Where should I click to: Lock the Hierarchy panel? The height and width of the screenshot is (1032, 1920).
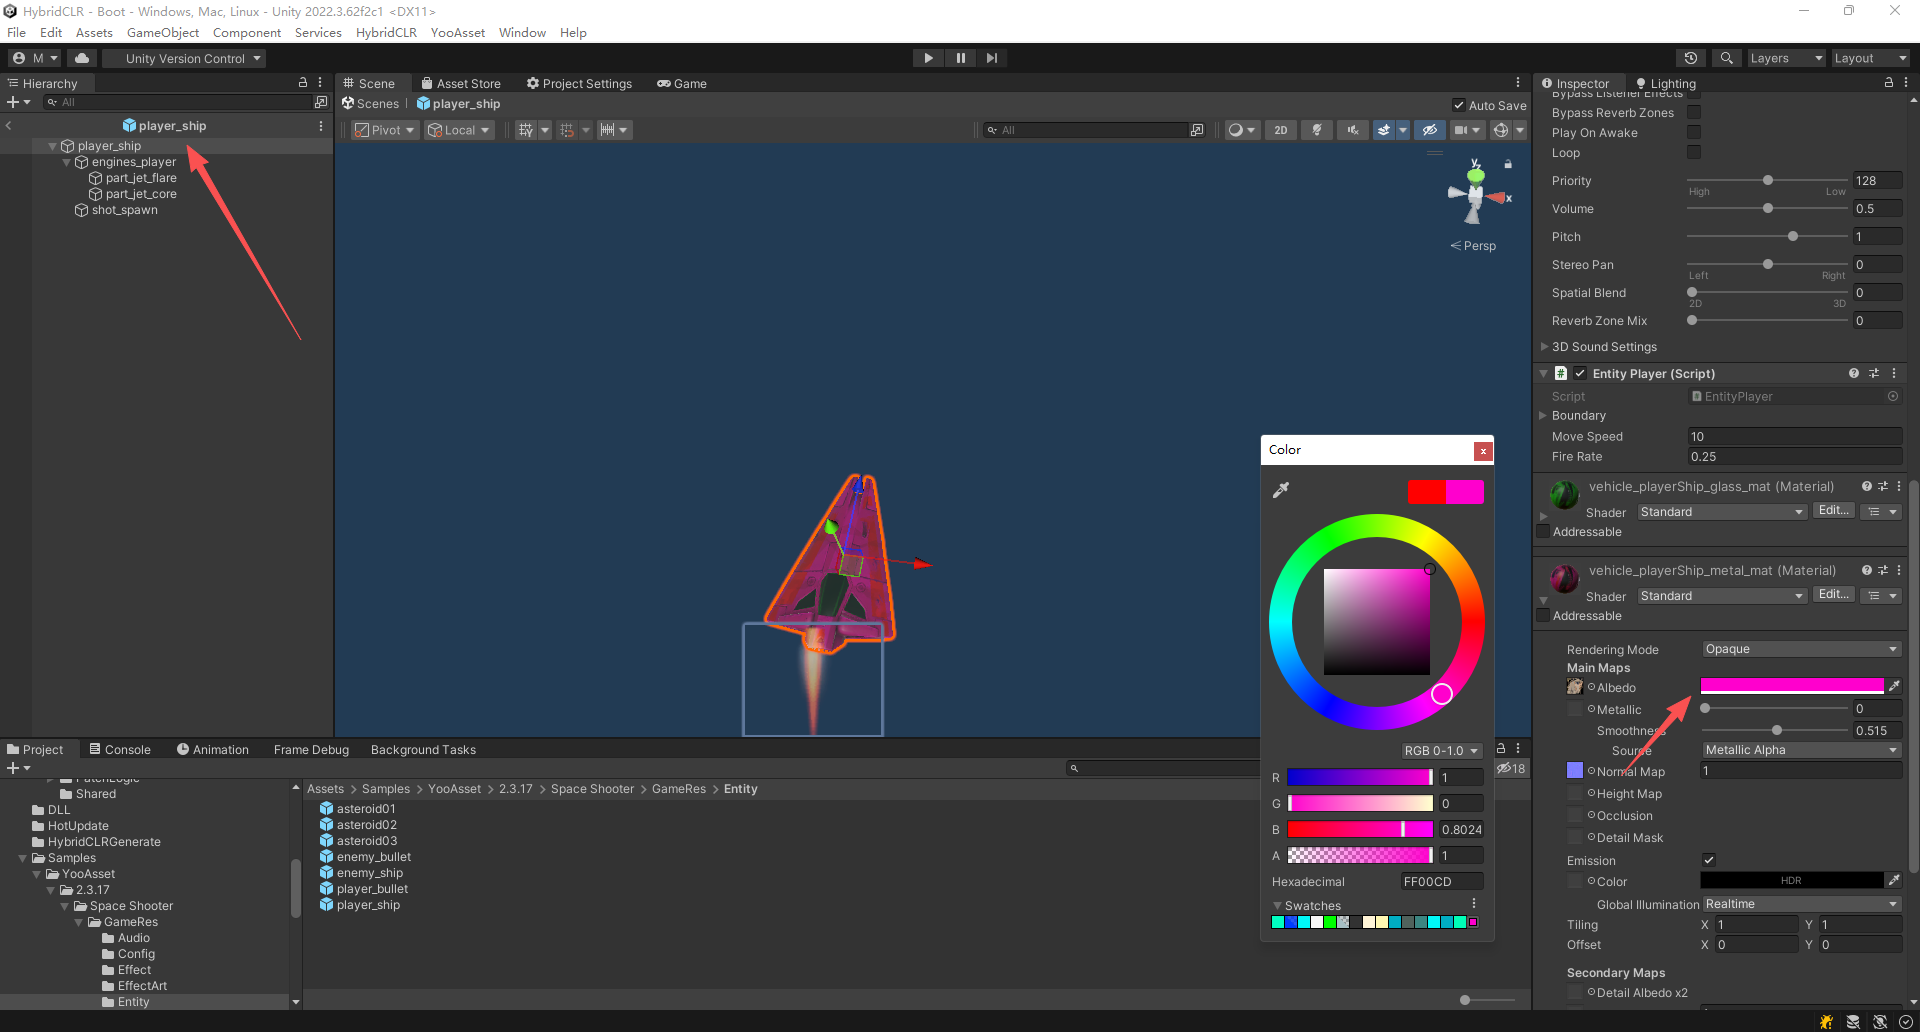coord(303,83)
